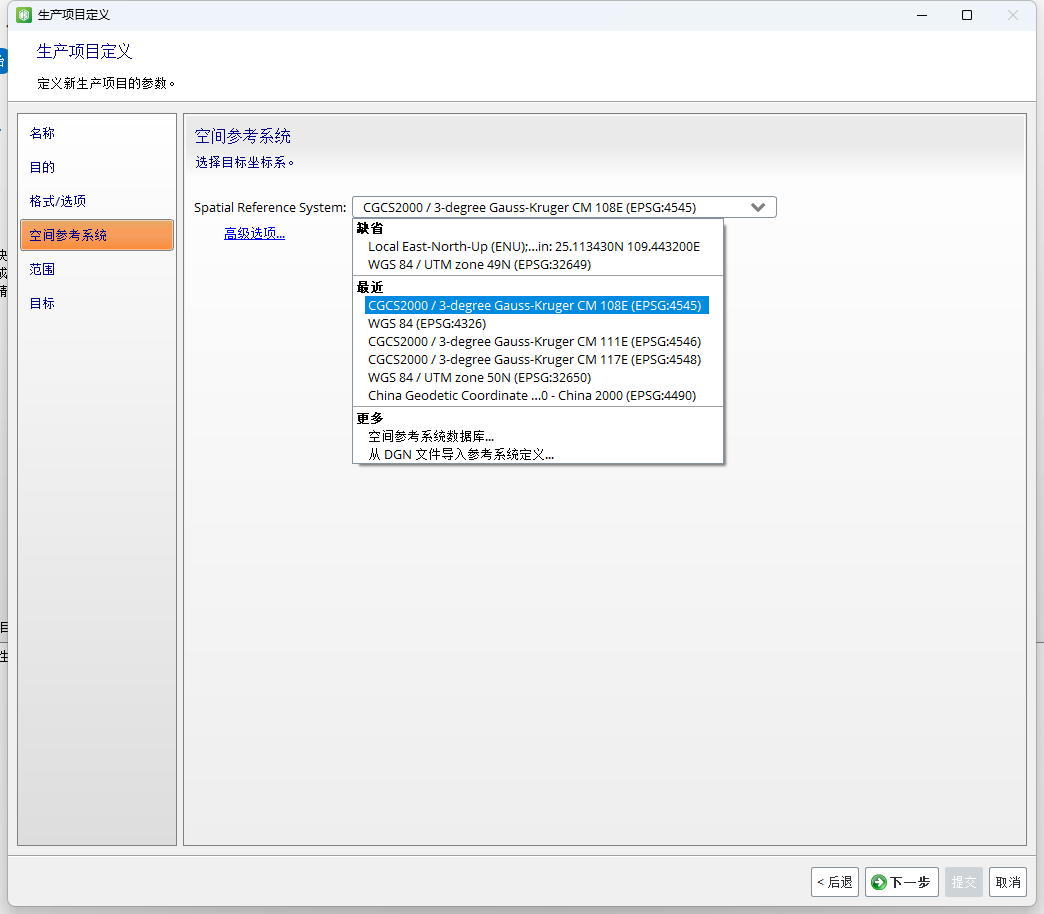This screenshot has width=1044, height=914.
Task: Choose CGCS2000 CM 111E (EPSG:4546) option
Action: click(x=534, y=342)
